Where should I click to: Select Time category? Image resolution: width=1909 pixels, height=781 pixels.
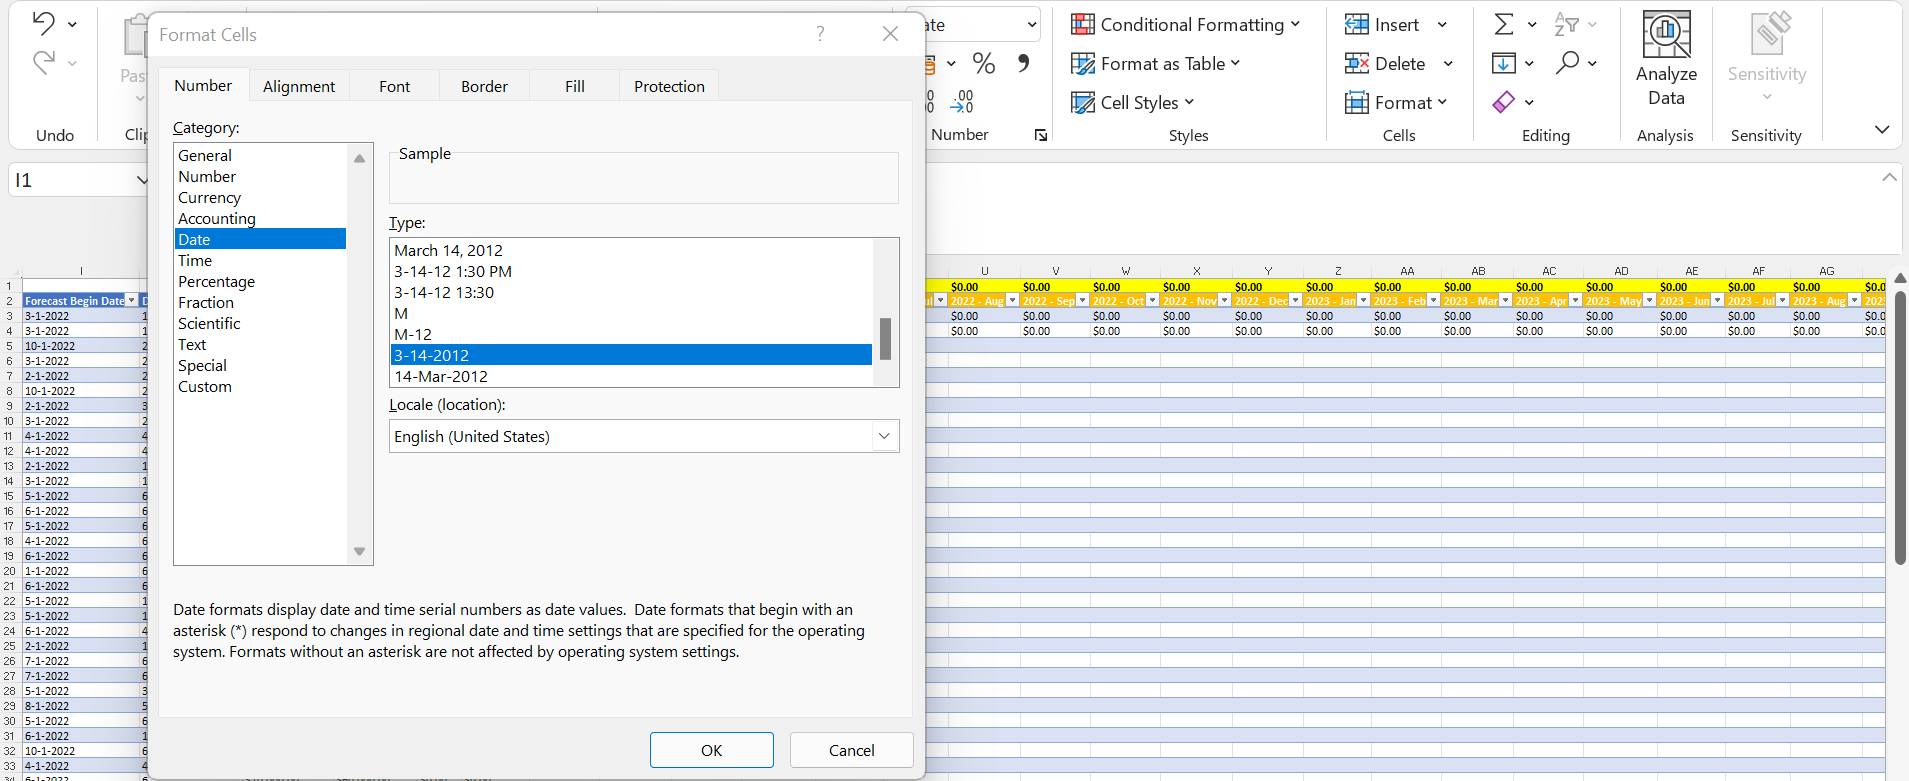coord(260,261)
